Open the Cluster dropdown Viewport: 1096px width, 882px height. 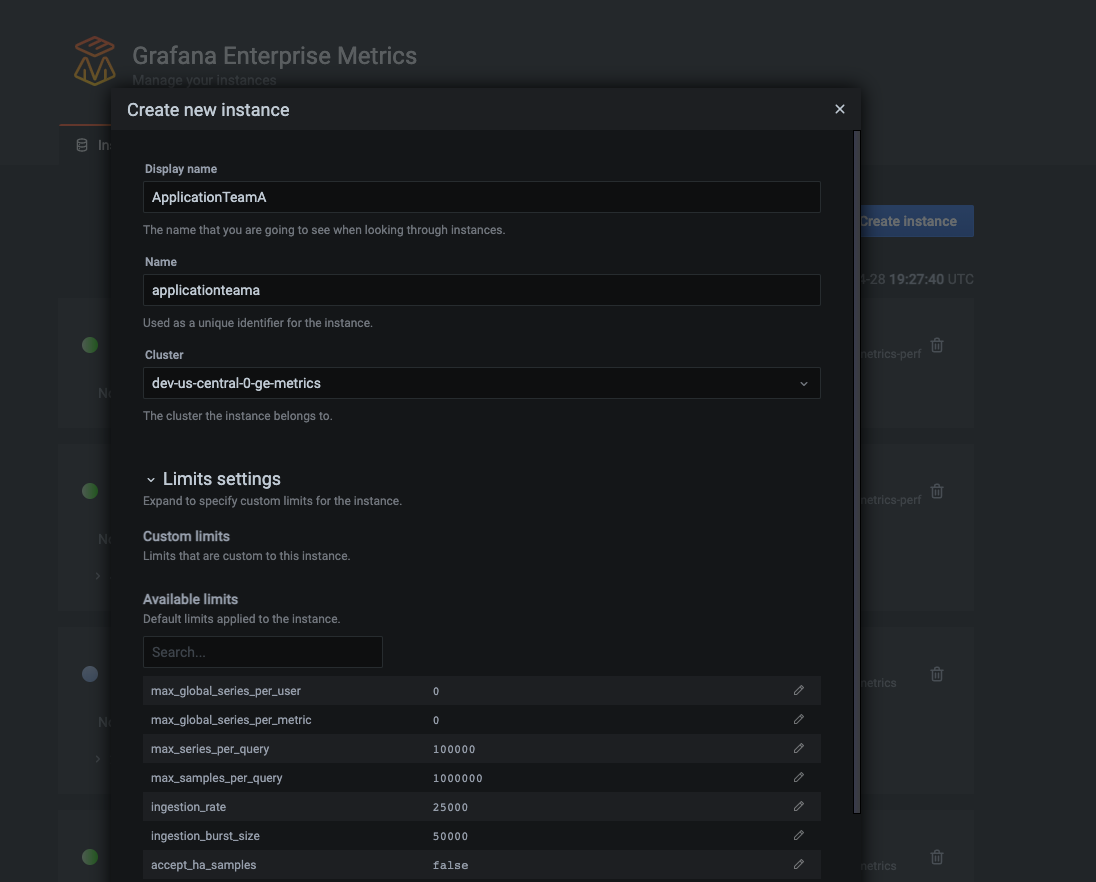click(481, 383)
